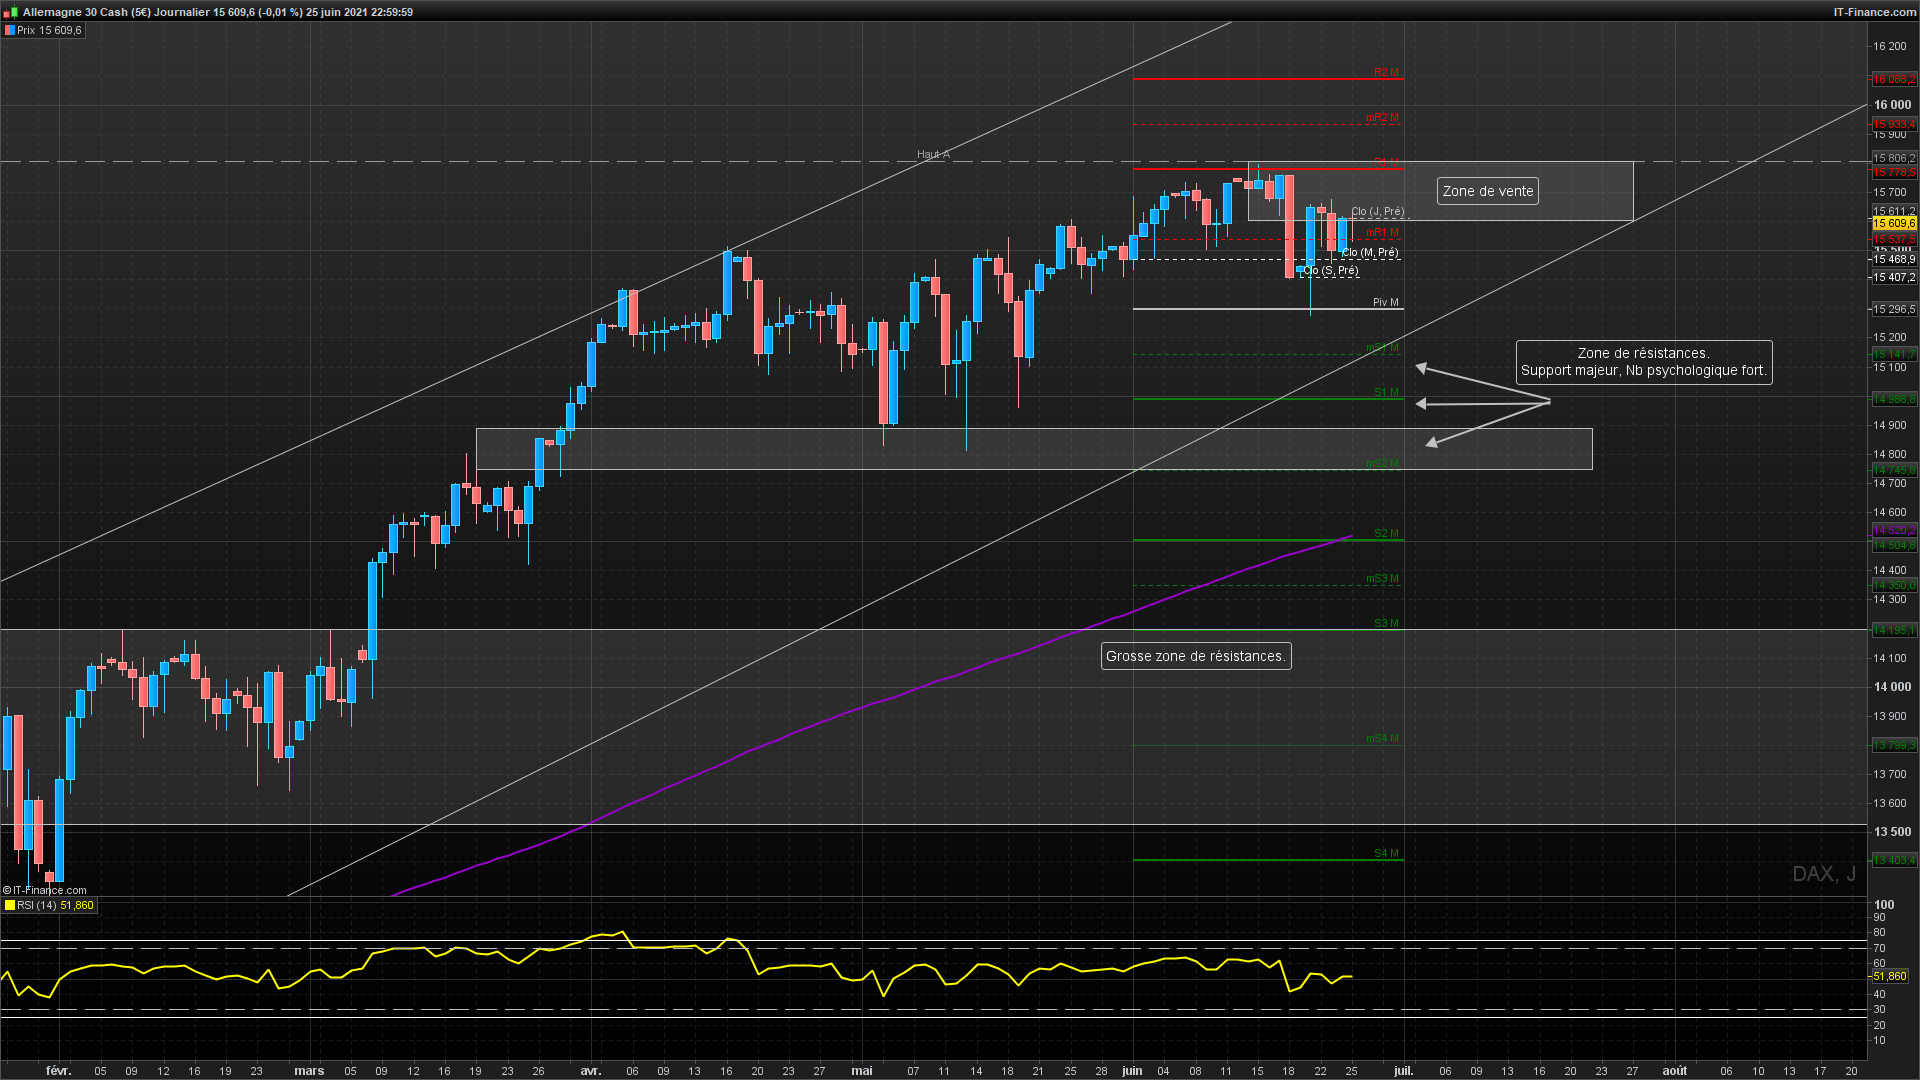Image resolution: width=1920 pixels, height=1080 pixels.
Task: Click the Piv M pivot line label
Action: 1385,303
